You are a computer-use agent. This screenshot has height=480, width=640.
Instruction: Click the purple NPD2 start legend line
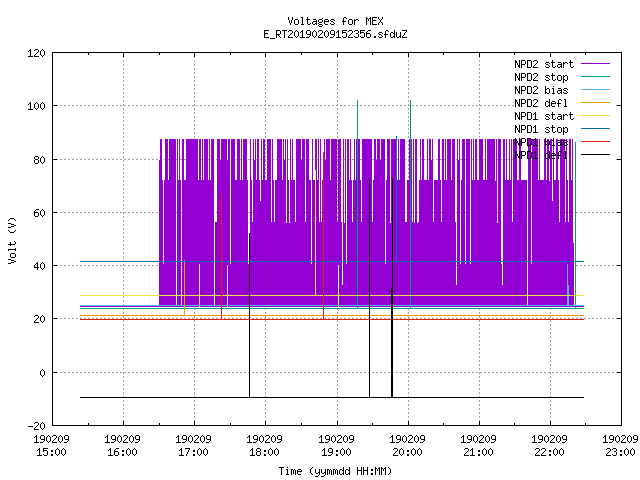click(x=595, y=64)
